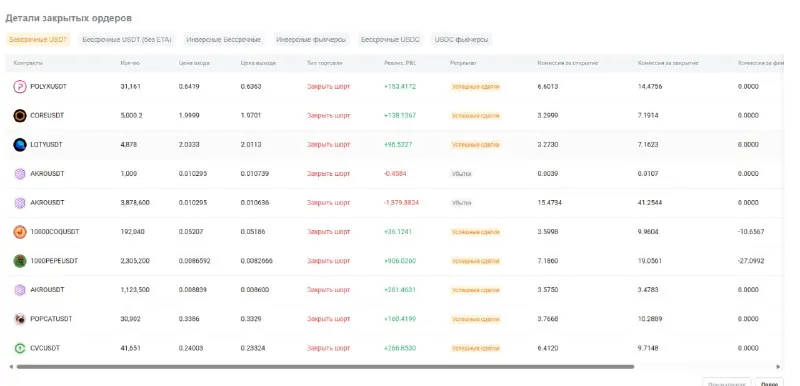The width and height of the screenshot is (800, 386).
Task: Click the Комиссия за закрытие column header
Action: click(x=668, y=63)
